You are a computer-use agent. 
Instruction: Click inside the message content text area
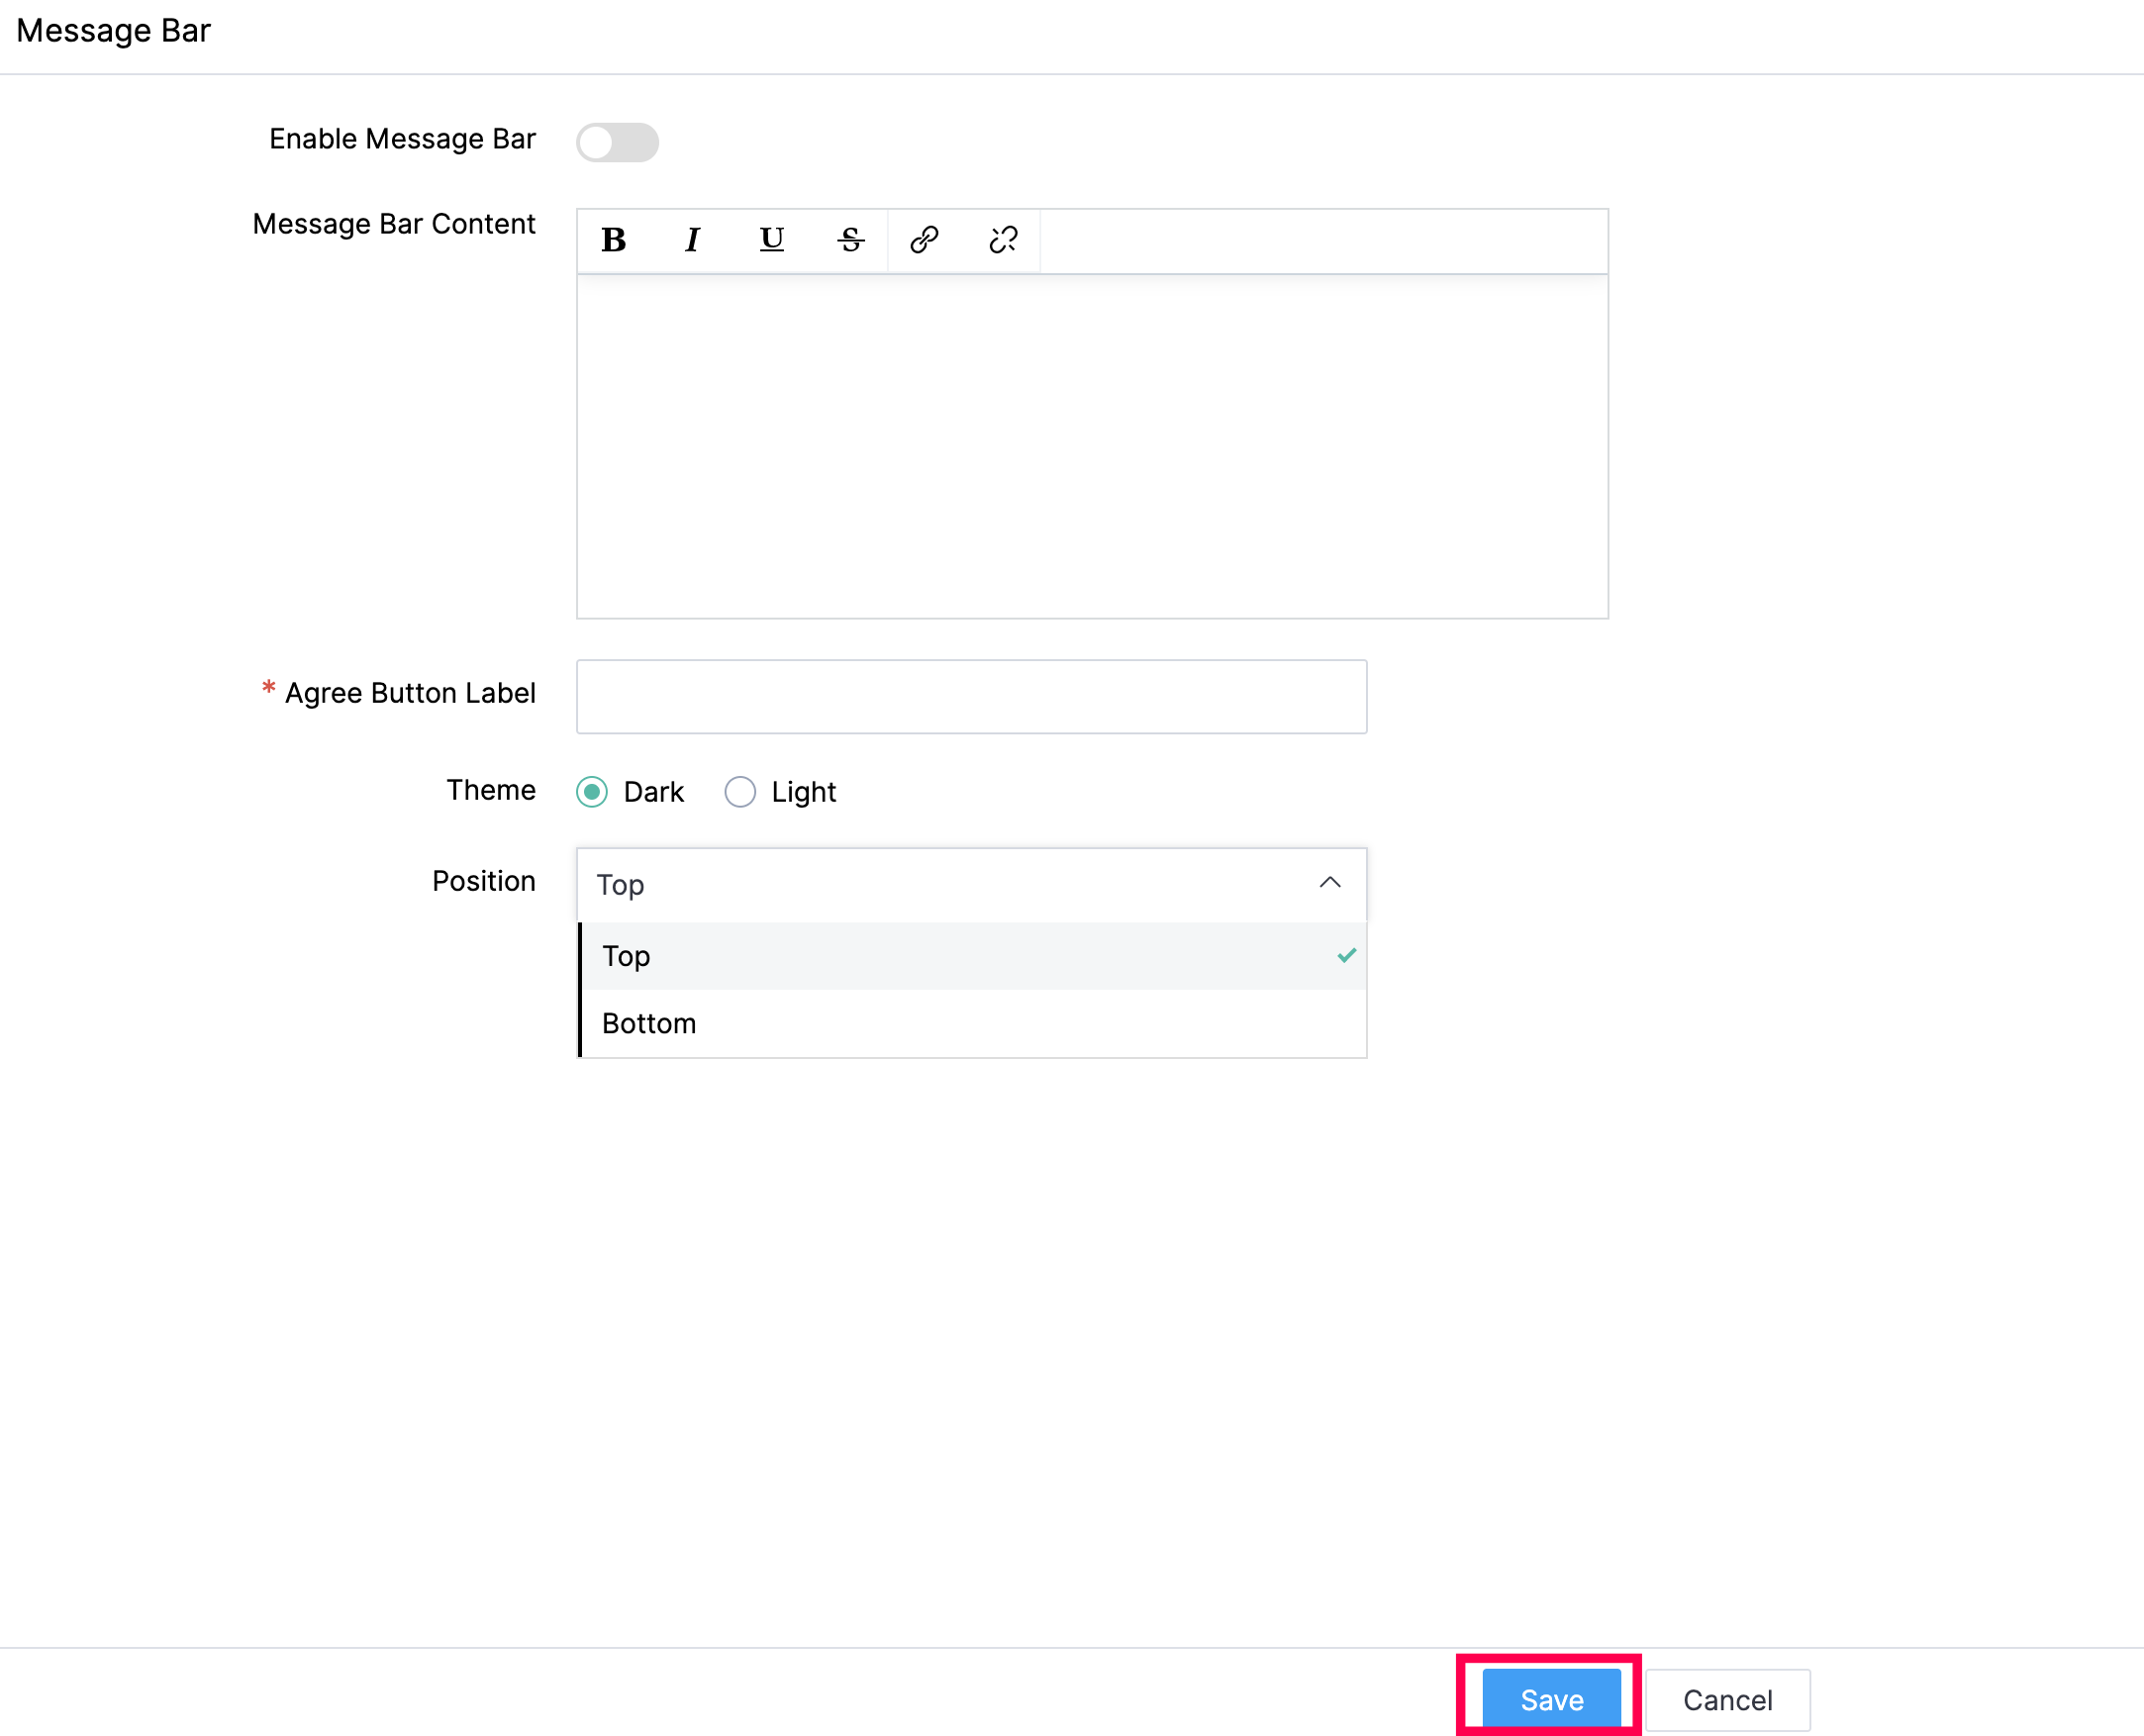(x=1092, y=446)
